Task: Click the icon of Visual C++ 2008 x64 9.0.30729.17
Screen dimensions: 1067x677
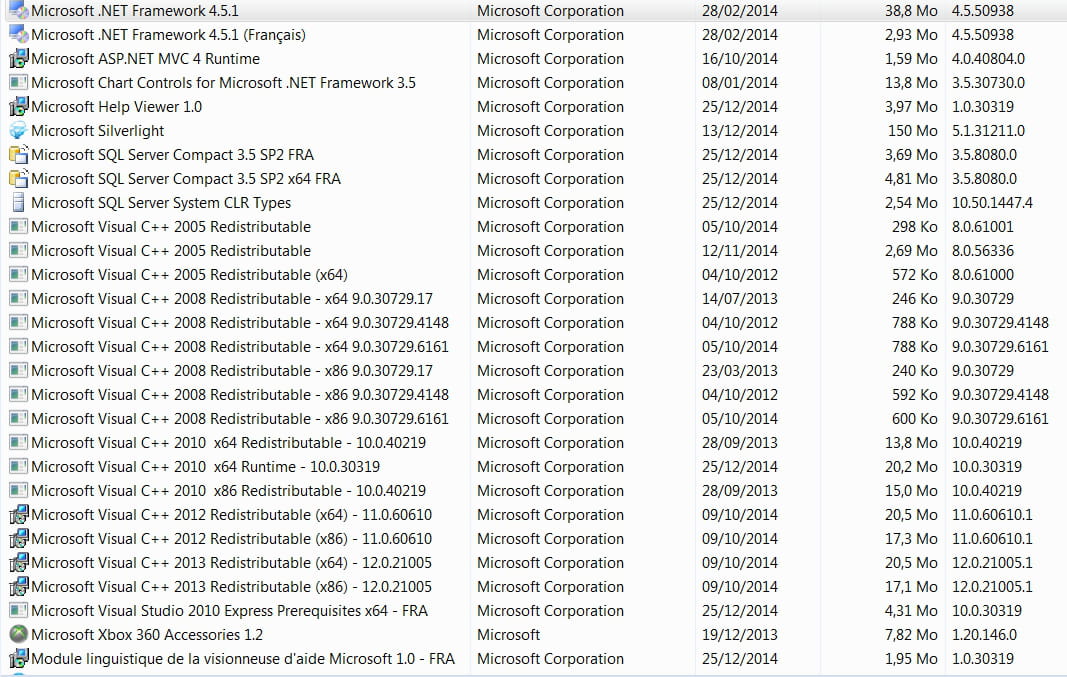Action: point(18,298)
